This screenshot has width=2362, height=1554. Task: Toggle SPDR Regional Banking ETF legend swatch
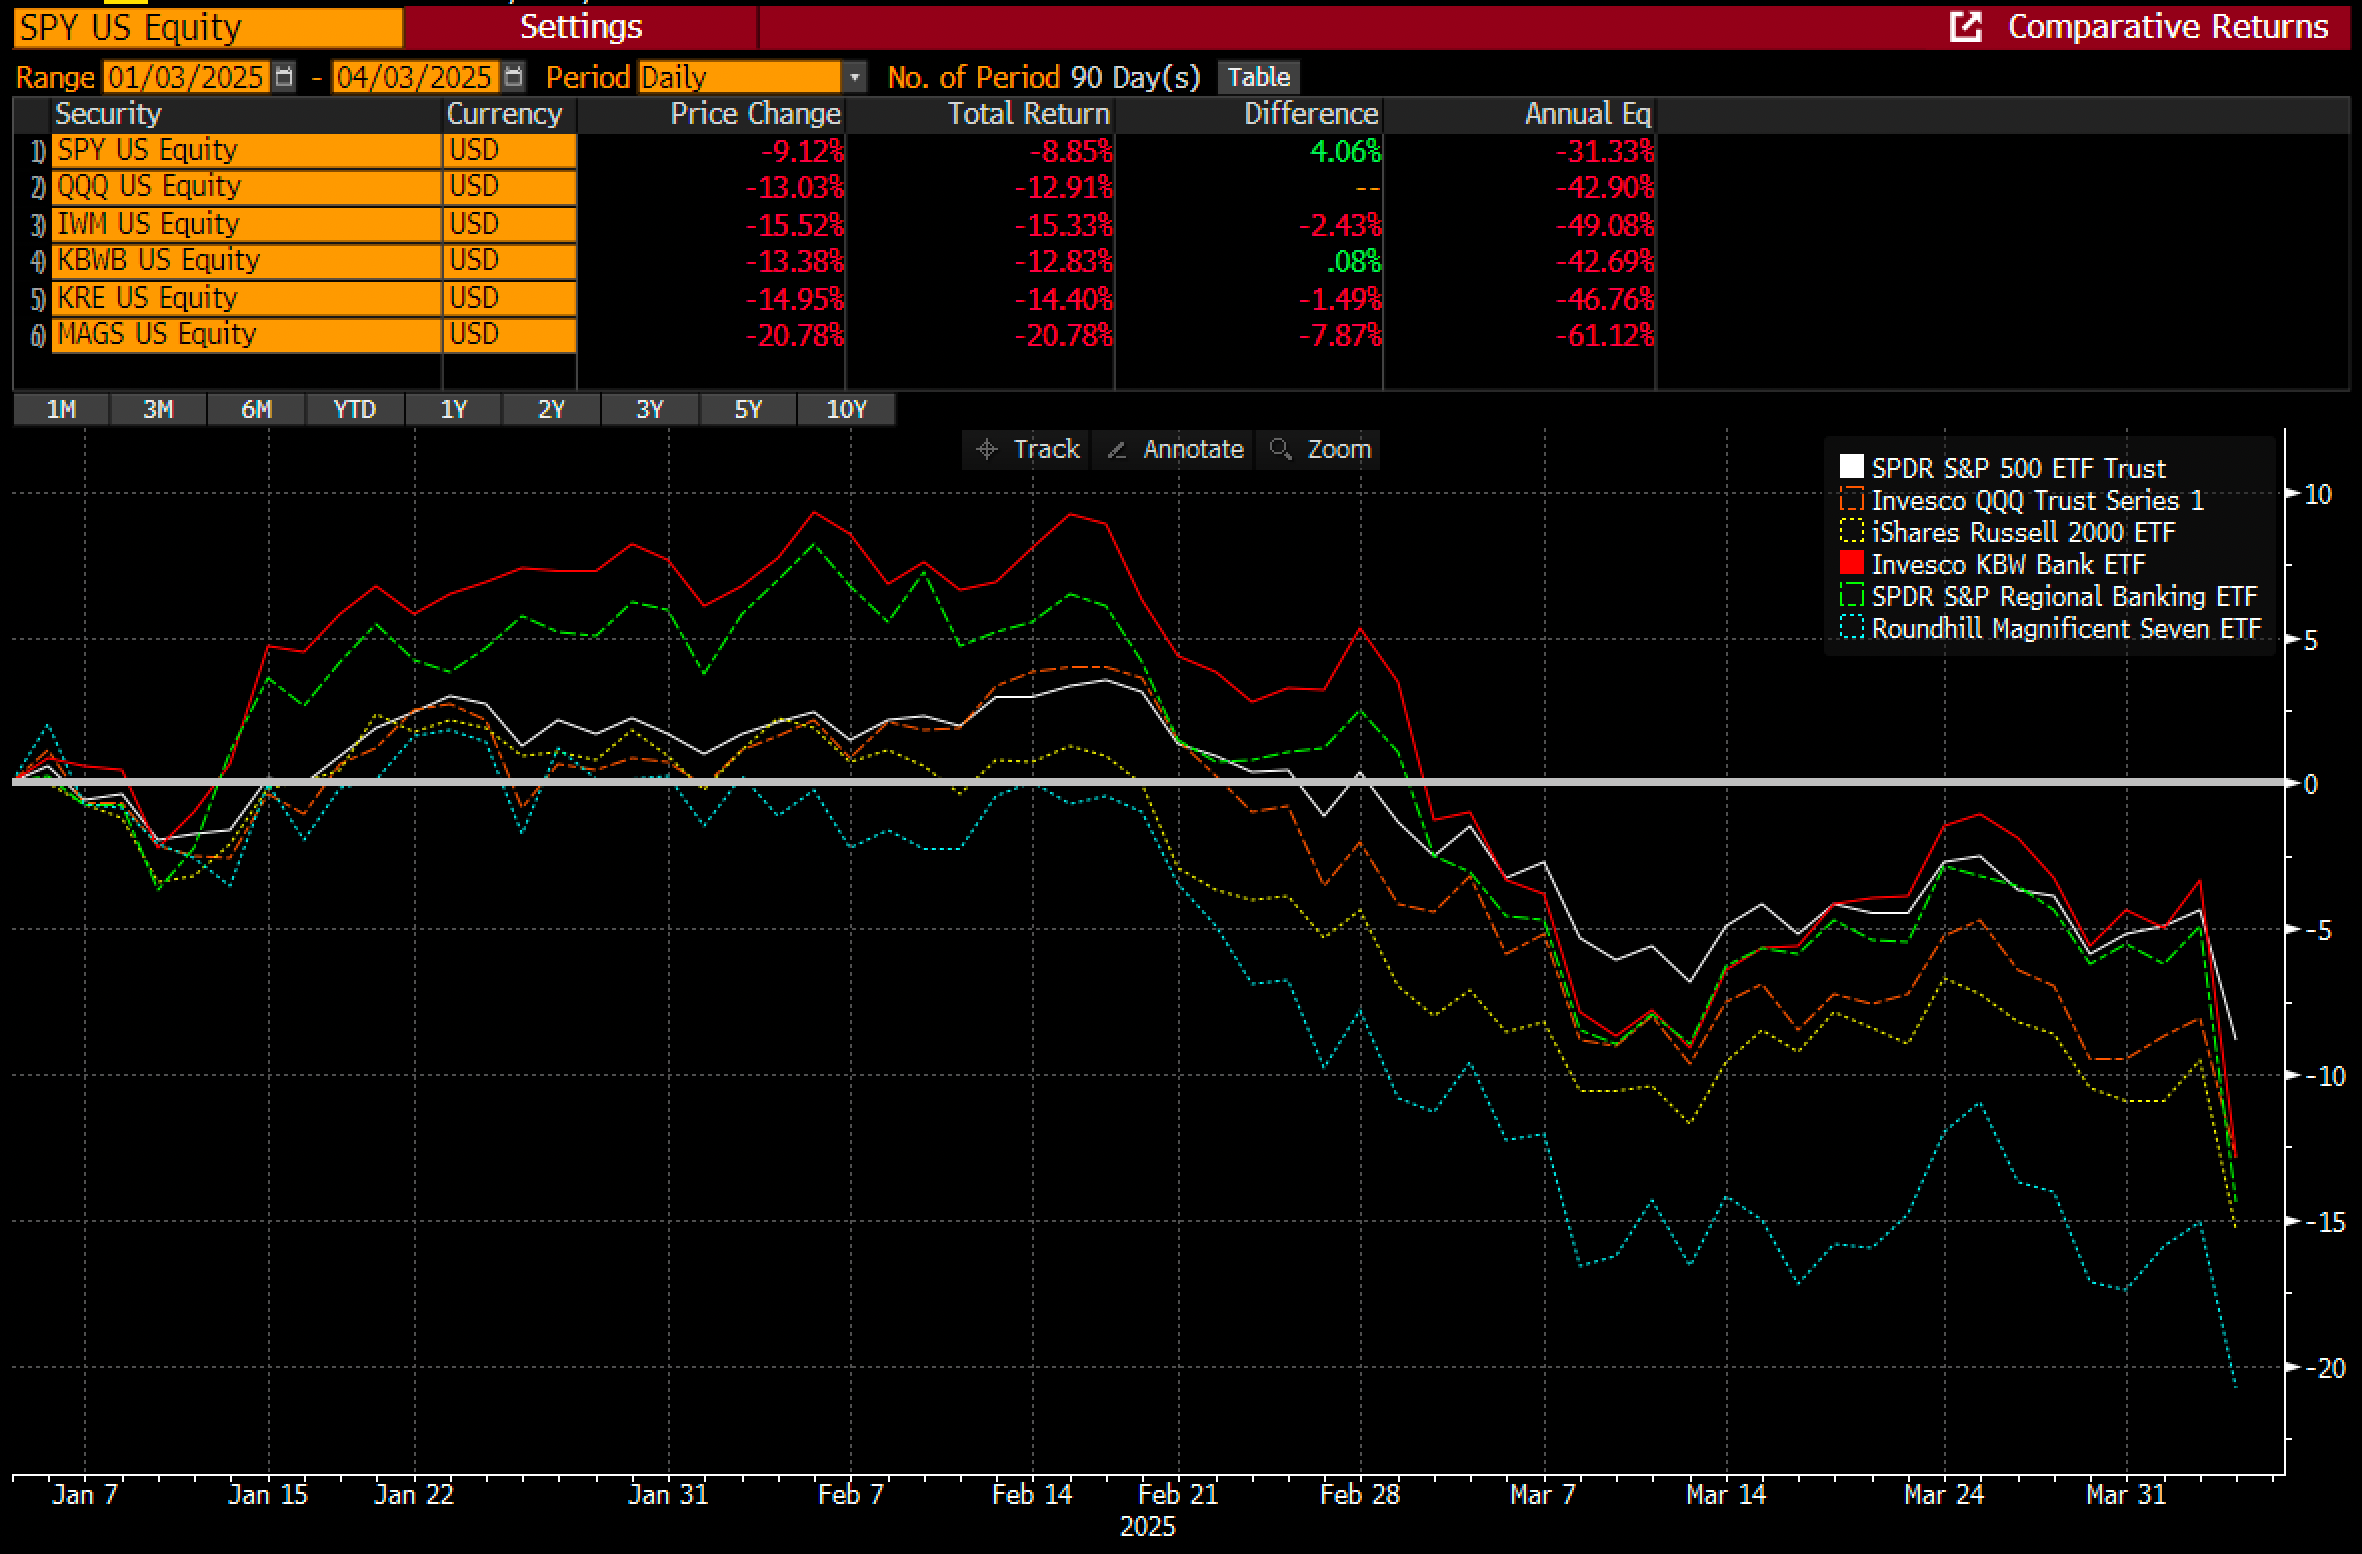[x=1851, y=595]
